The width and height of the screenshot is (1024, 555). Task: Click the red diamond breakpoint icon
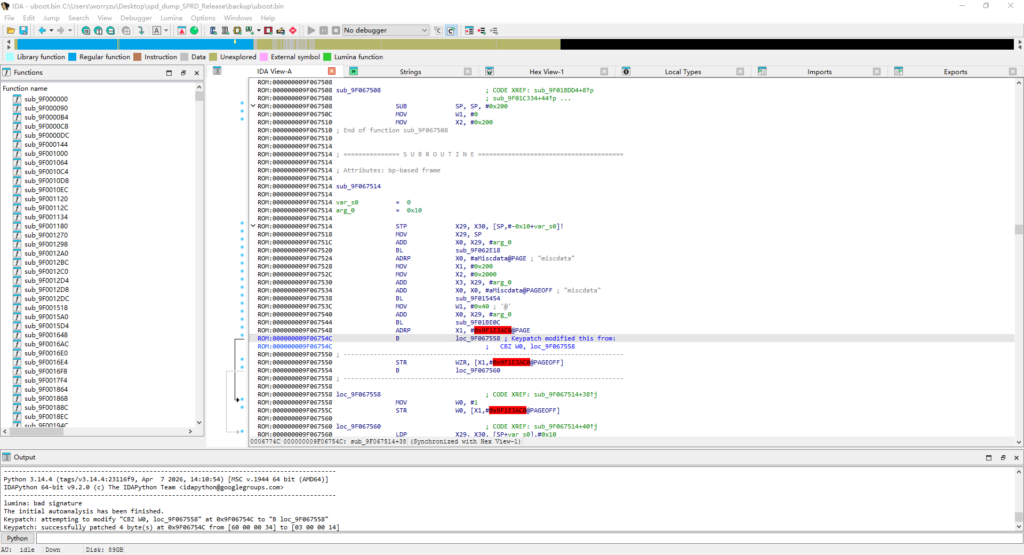[293, 31]
